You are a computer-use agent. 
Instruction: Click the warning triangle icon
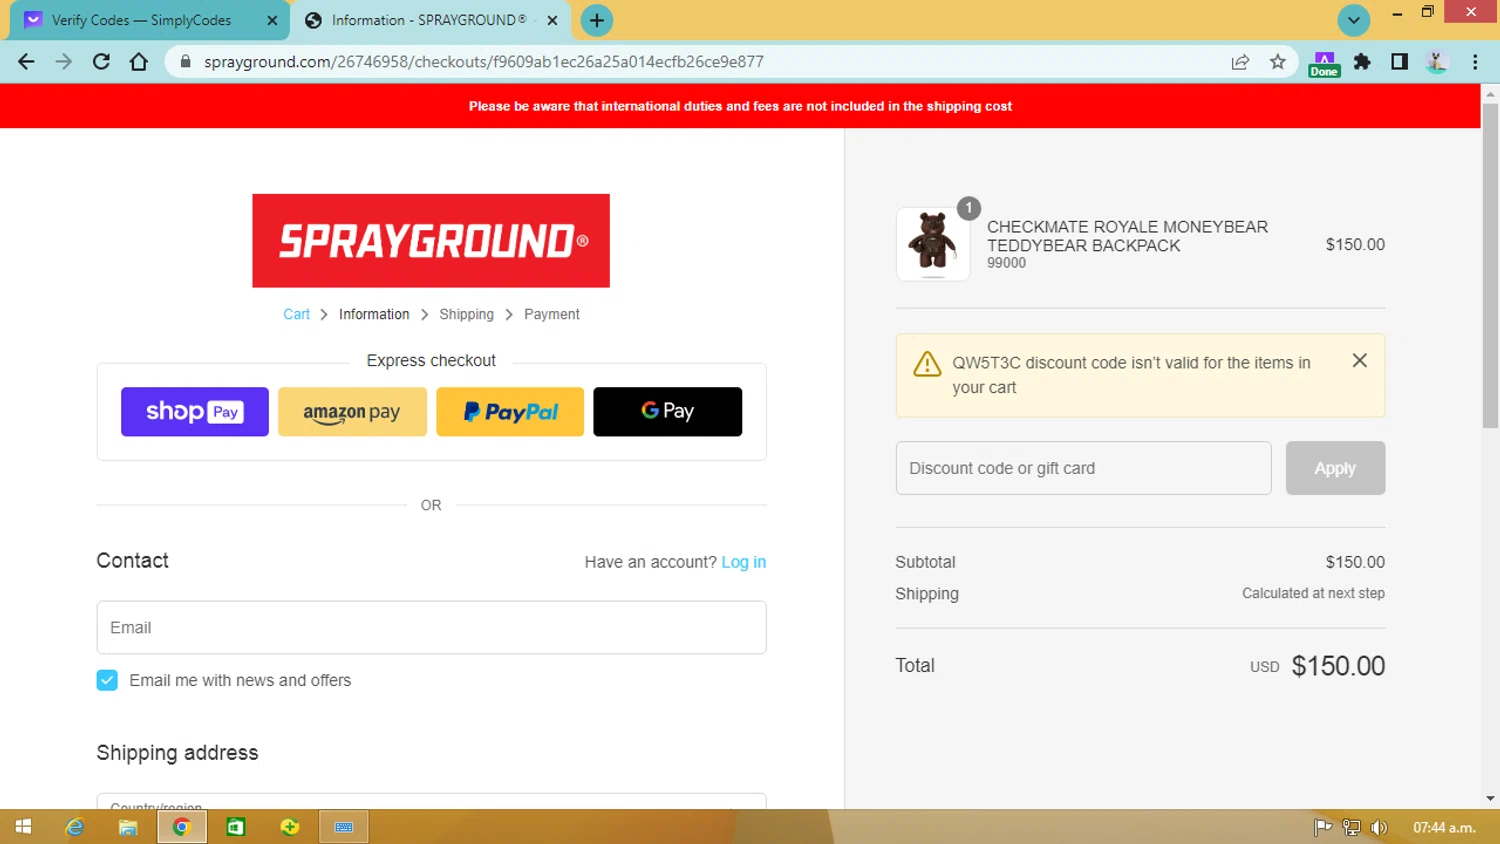(x=927, y=364)
